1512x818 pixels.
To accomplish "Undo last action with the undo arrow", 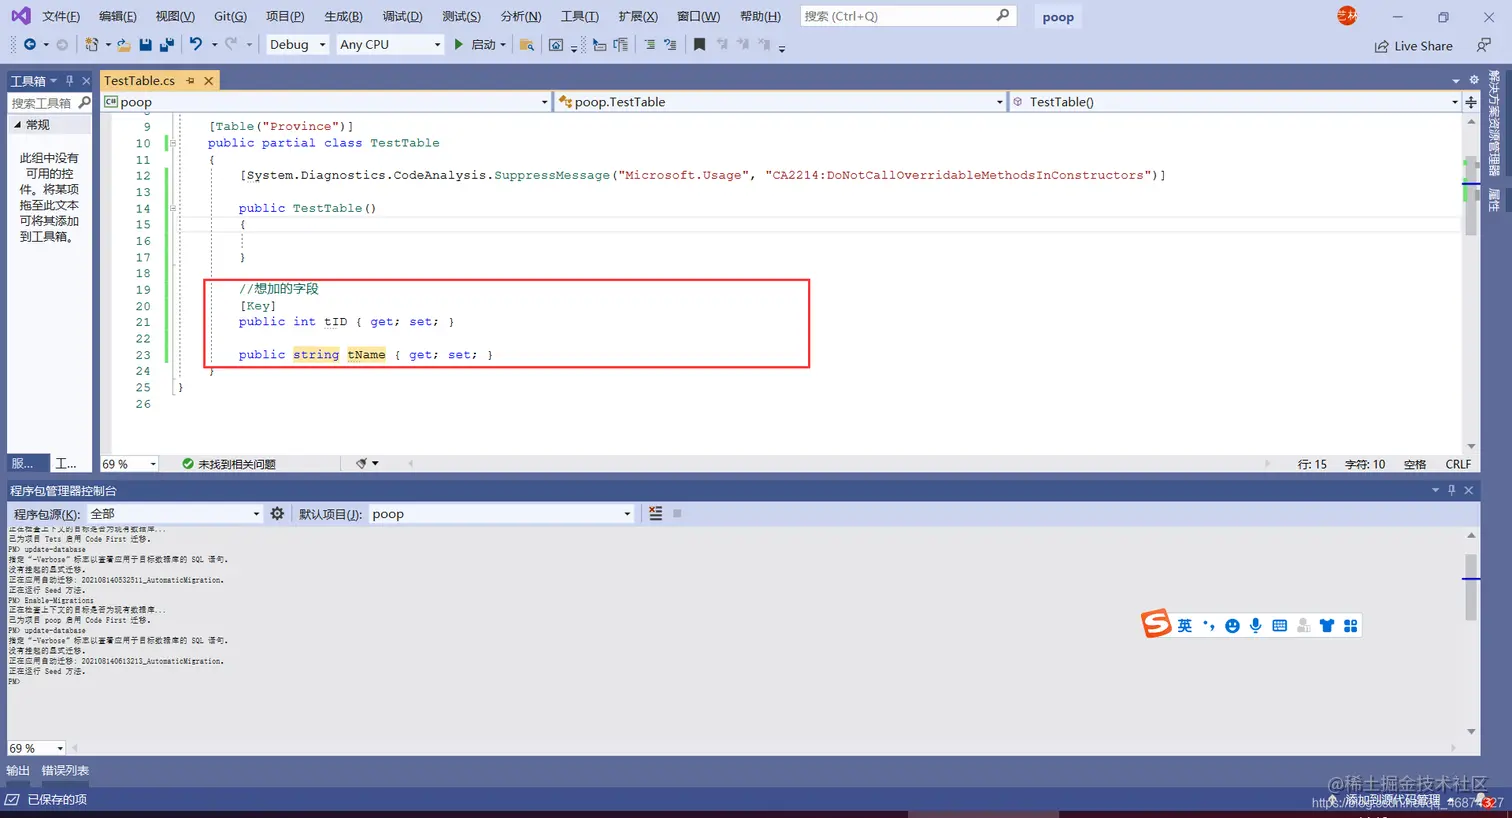I will pos(196,44).
